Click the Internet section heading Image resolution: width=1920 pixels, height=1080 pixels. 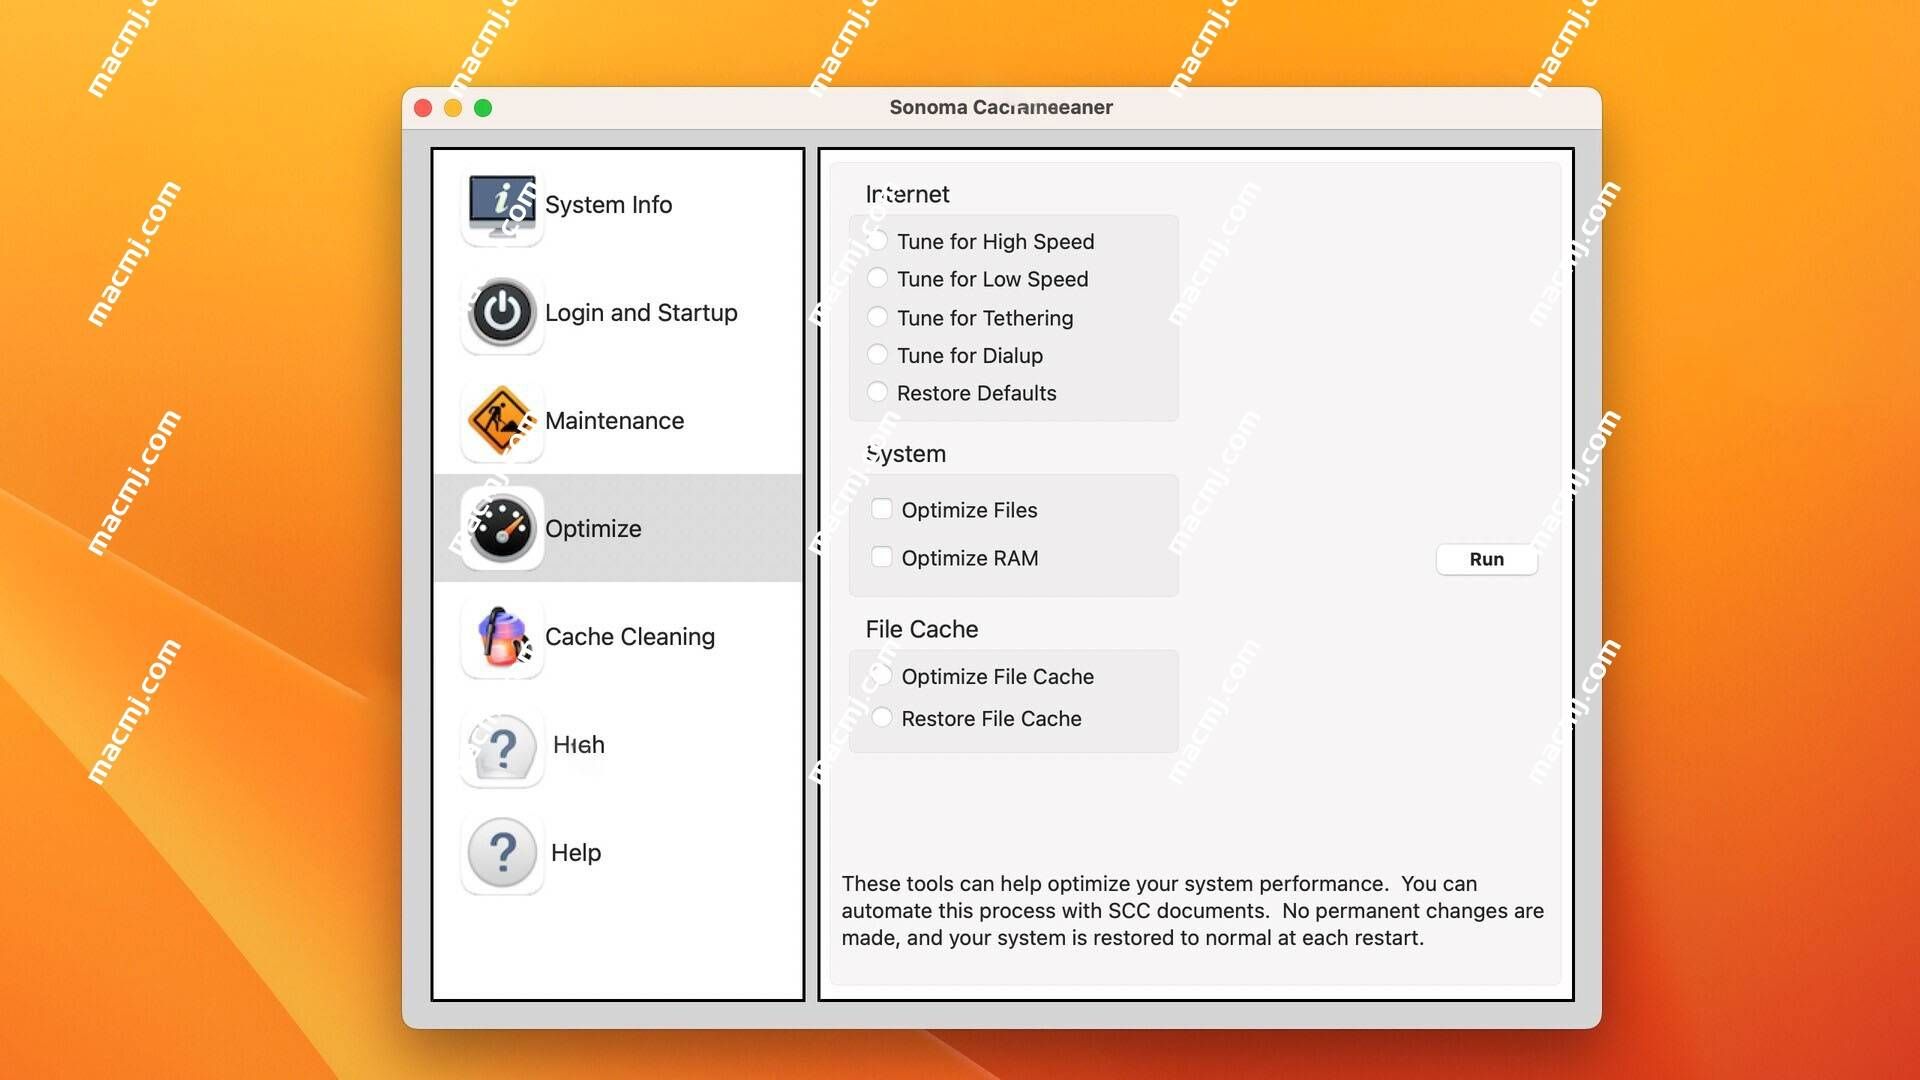(x=907, y=194)
